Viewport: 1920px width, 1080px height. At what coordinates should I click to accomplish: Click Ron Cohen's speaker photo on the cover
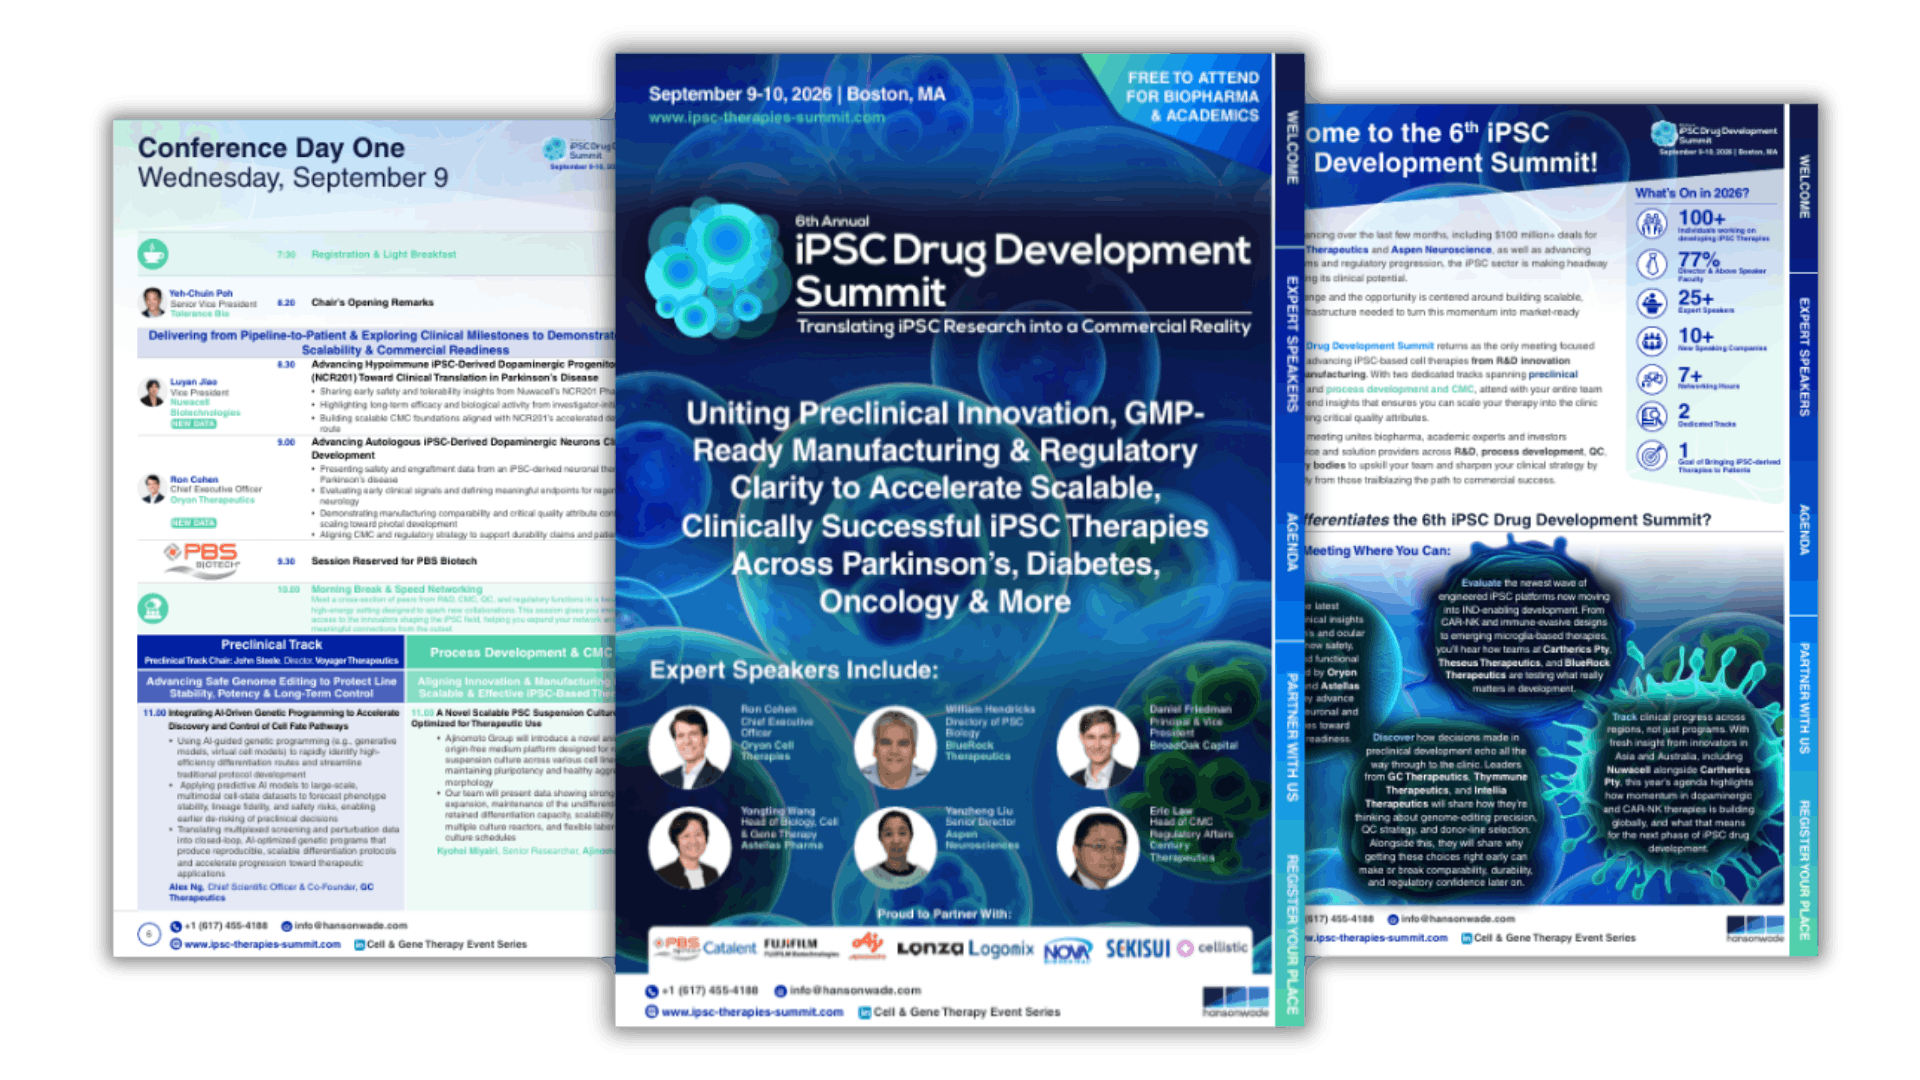tap(690, 747)
